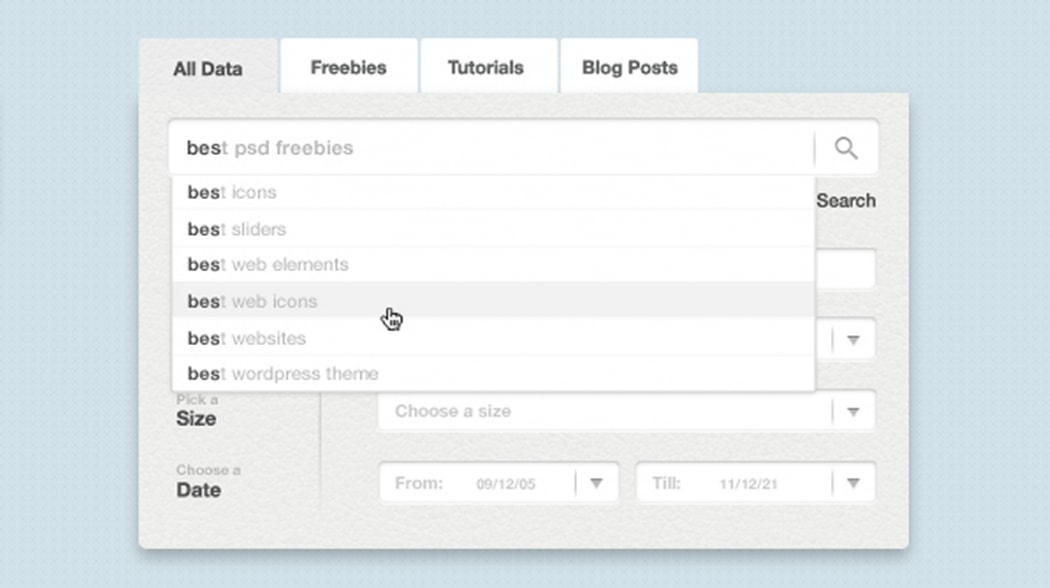The height and width of the screenshot is (588, 1050).
Task: Click the 'Till' date field
Action: click(x=734, y=483)
